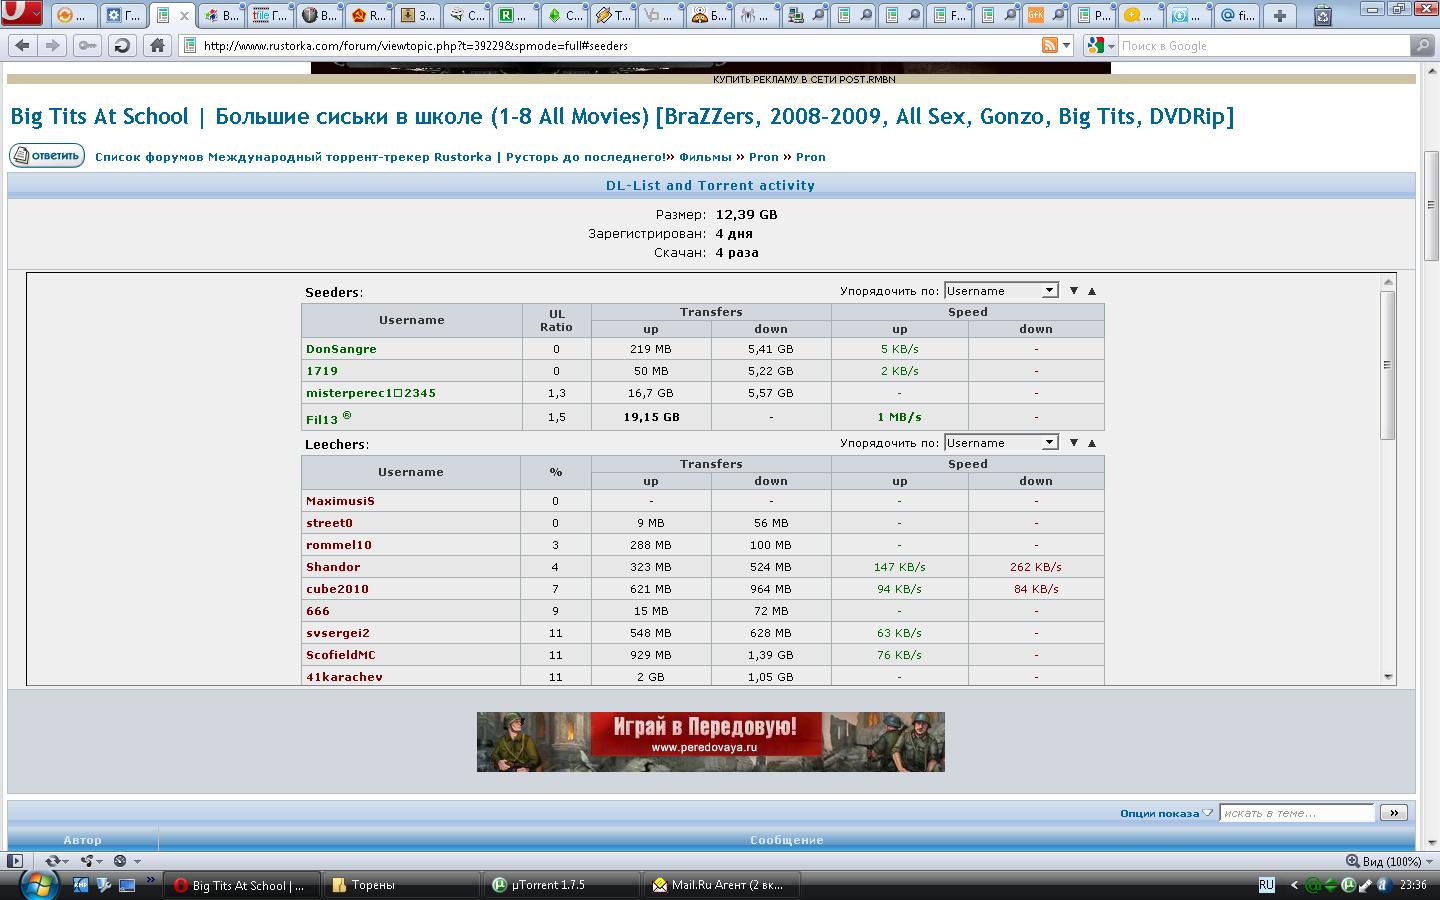Screen dimensions: 1440x900
Task: Open the torrent topic title link
Action: click(x=622, y=116)
